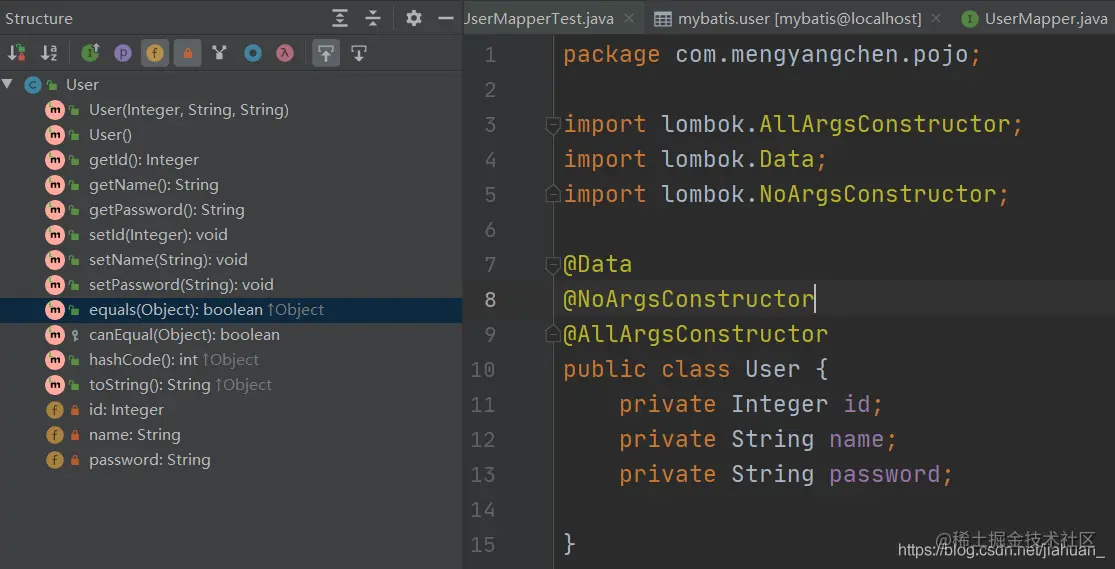Select hashCode(): int method
Viewport: 1115px width, 569px height.
[x=231, y=359]
